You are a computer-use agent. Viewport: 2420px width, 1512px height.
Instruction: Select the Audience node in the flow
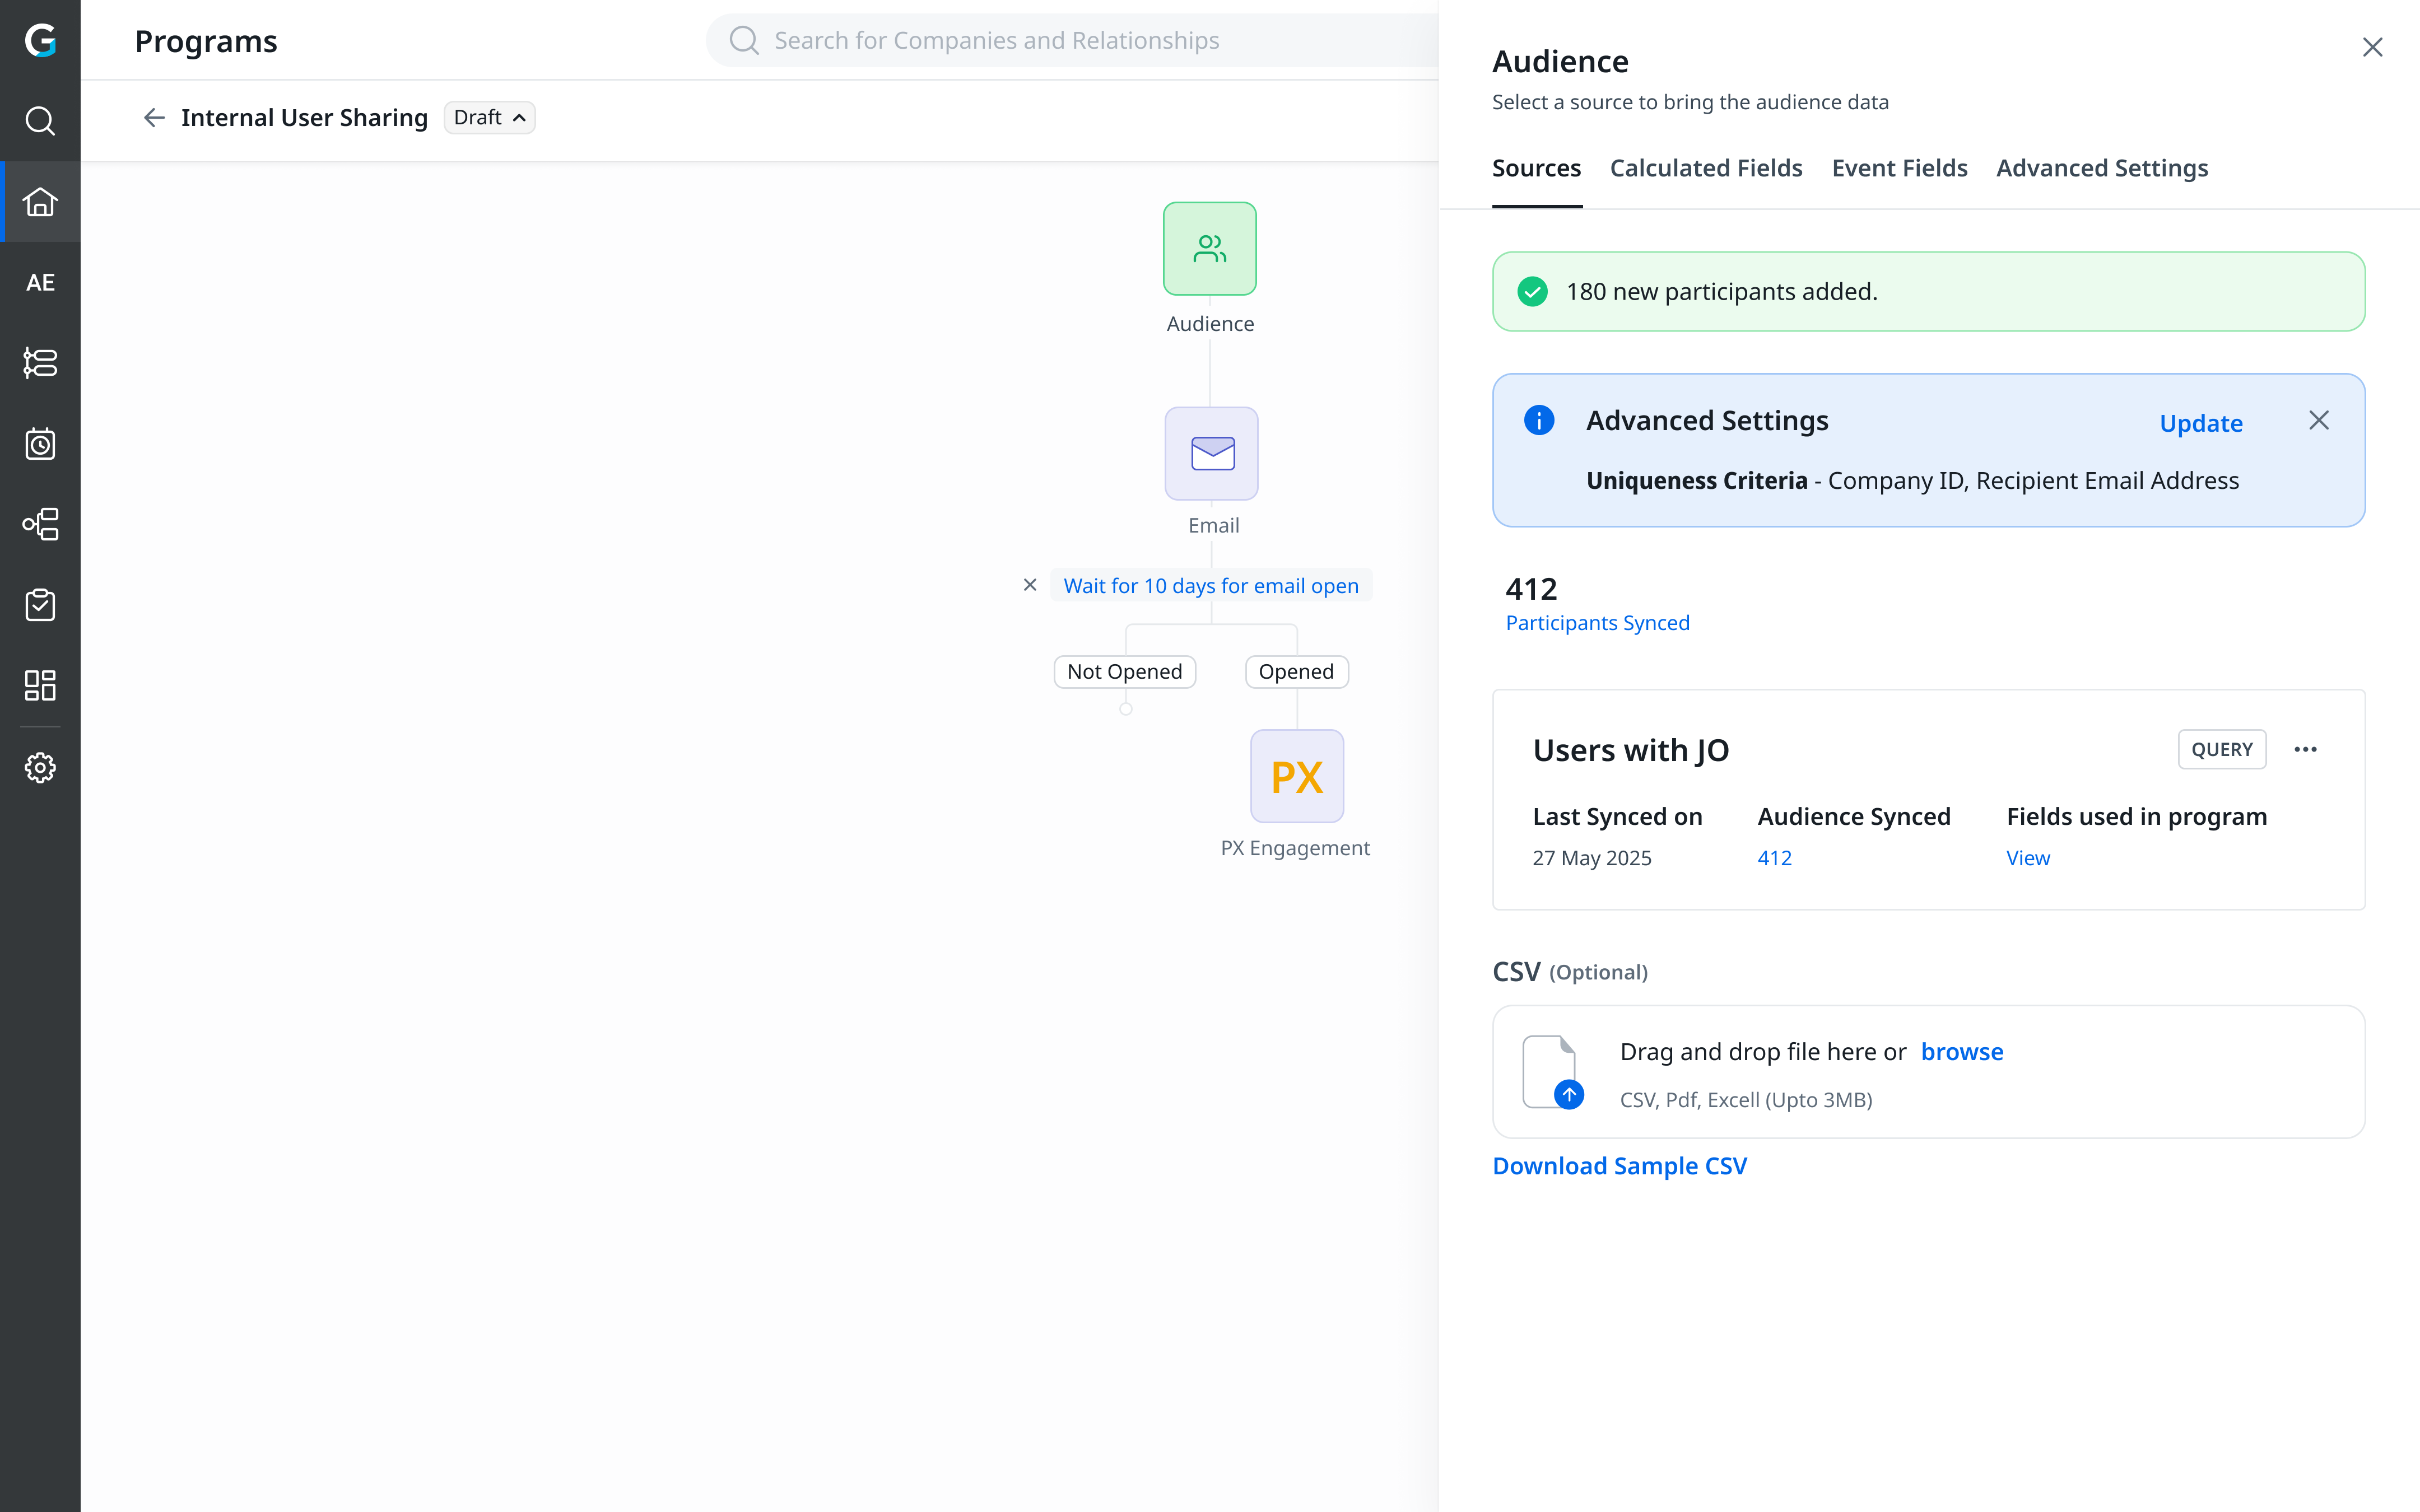click(x=1210, y=249)
